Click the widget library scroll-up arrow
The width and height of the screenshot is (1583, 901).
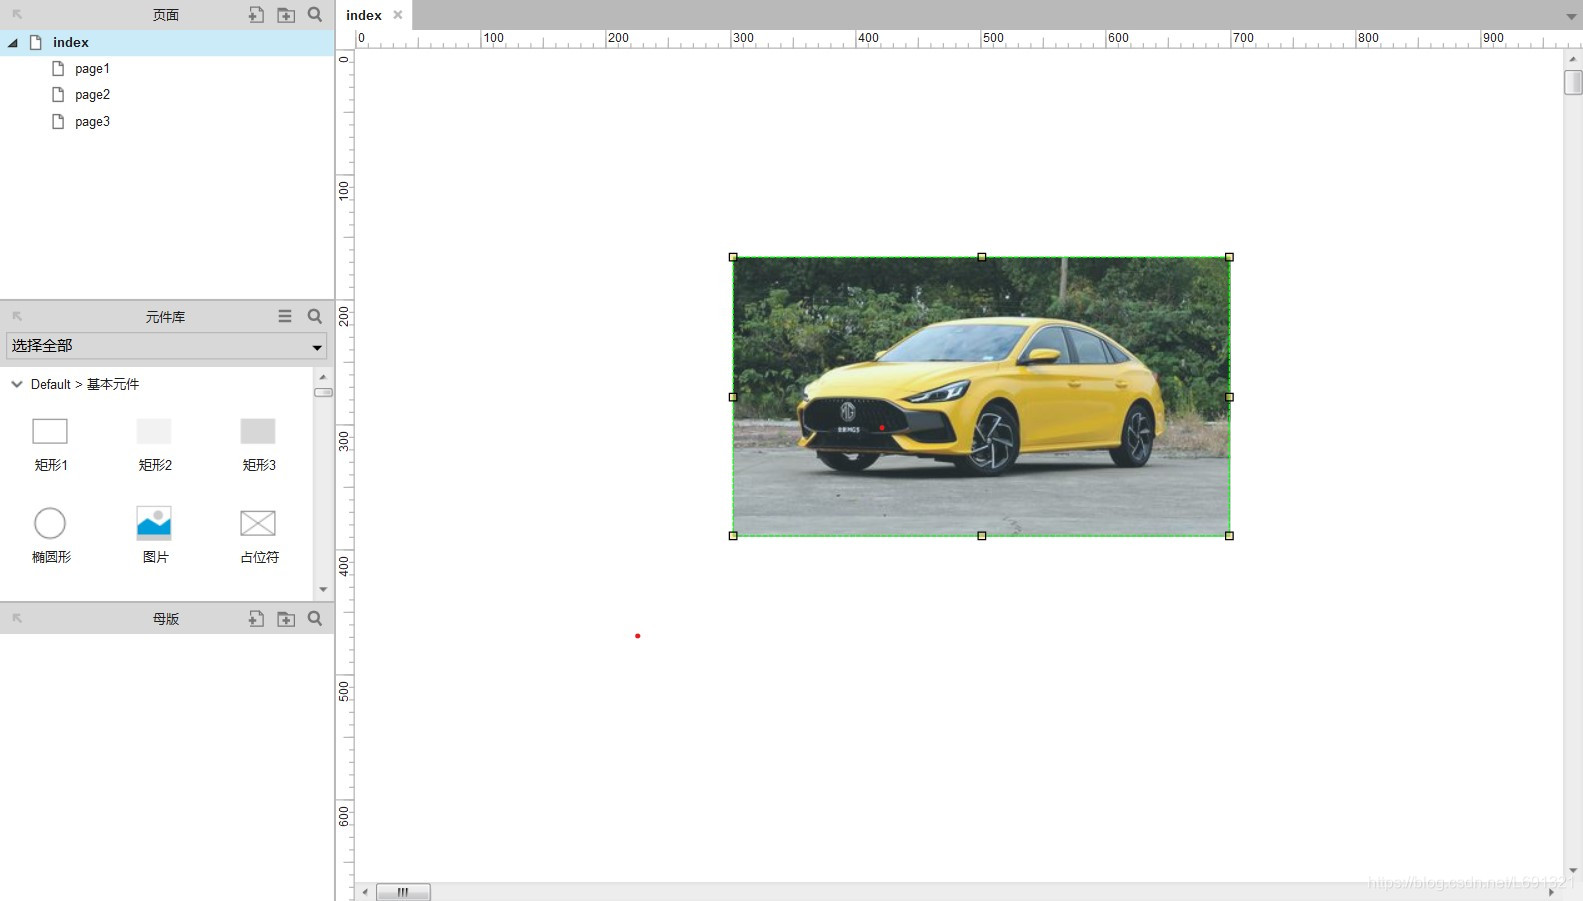[323, 377]
